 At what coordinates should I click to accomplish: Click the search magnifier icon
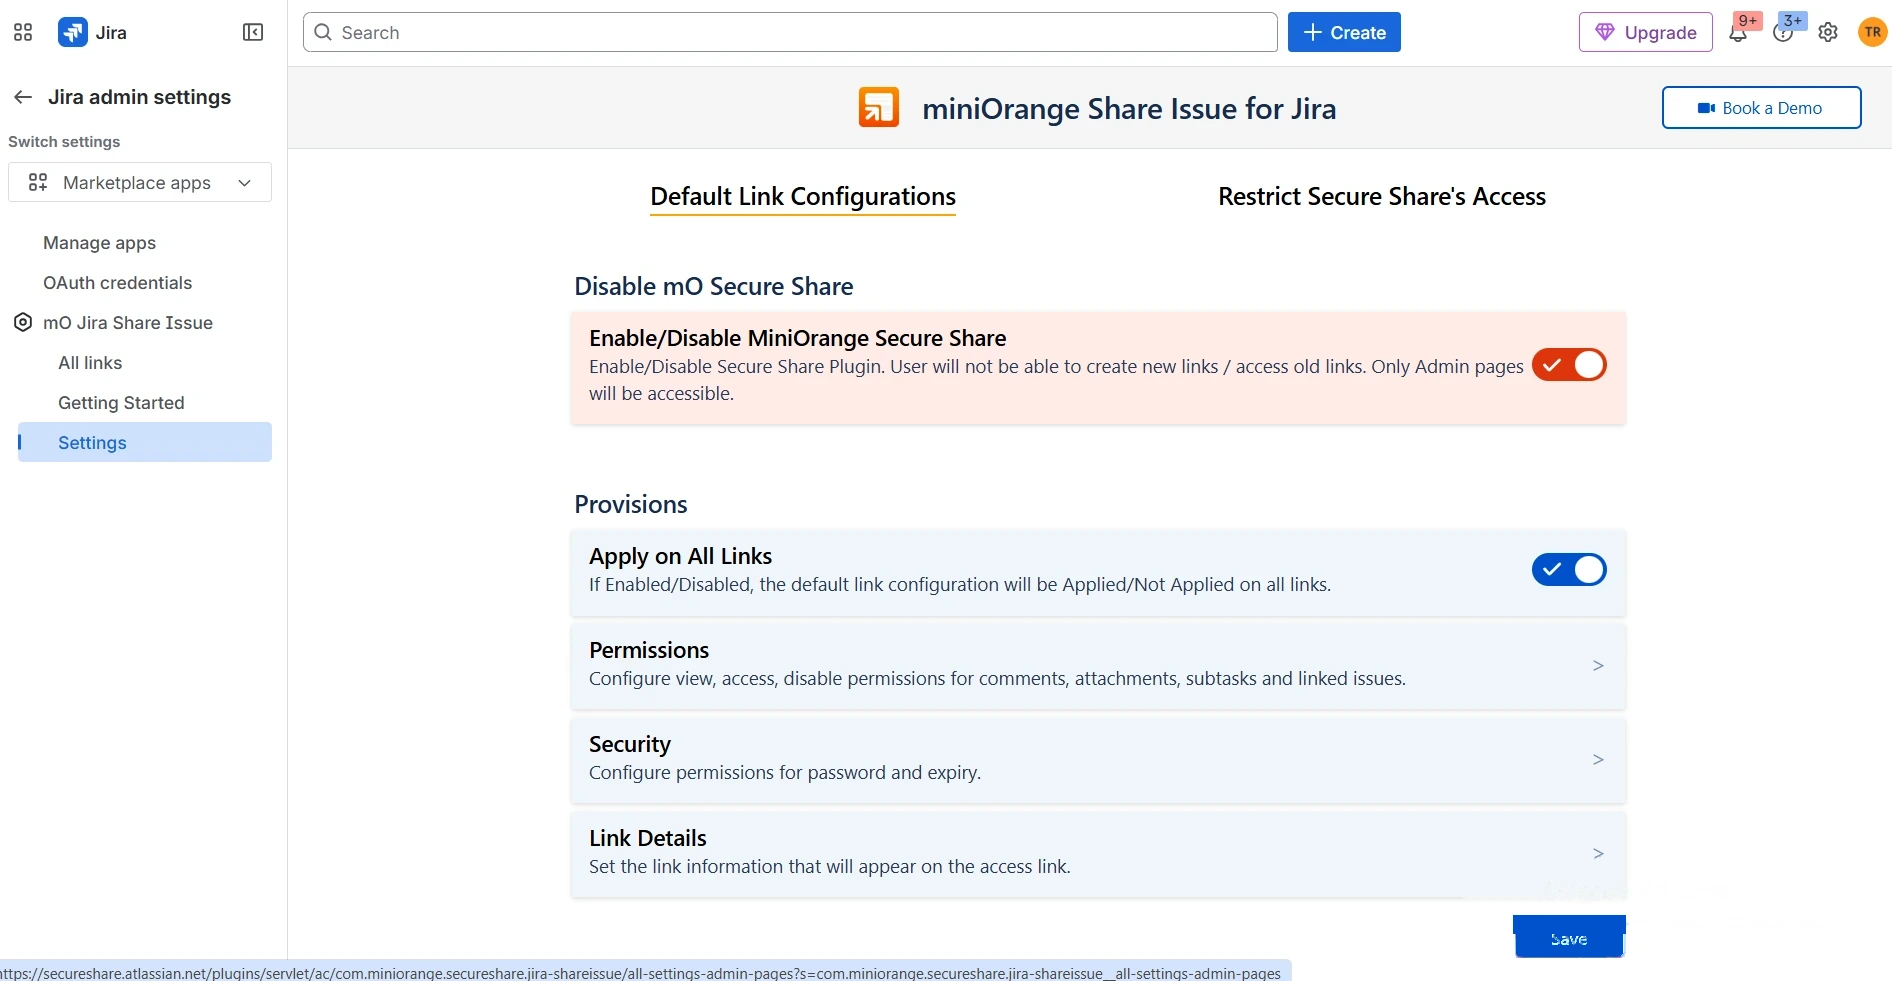tap(323, 32)
